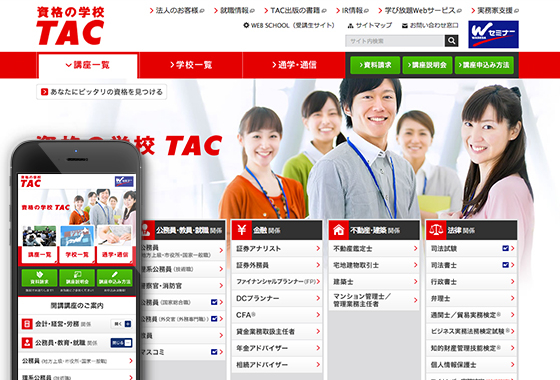Tap 通学・通信 thumbnail in phone mockup

pyautogui.click(x=115, y=244)
